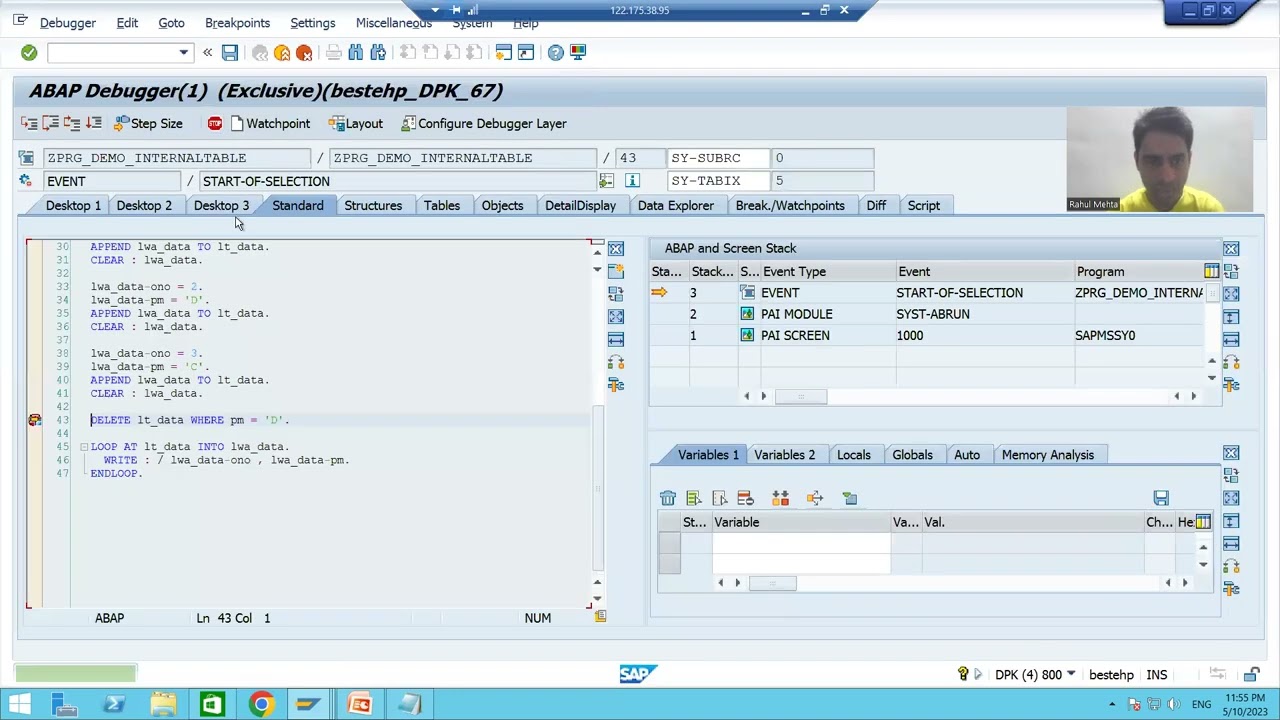
Task: Click the command input field
Action: (x=112, y=52)
